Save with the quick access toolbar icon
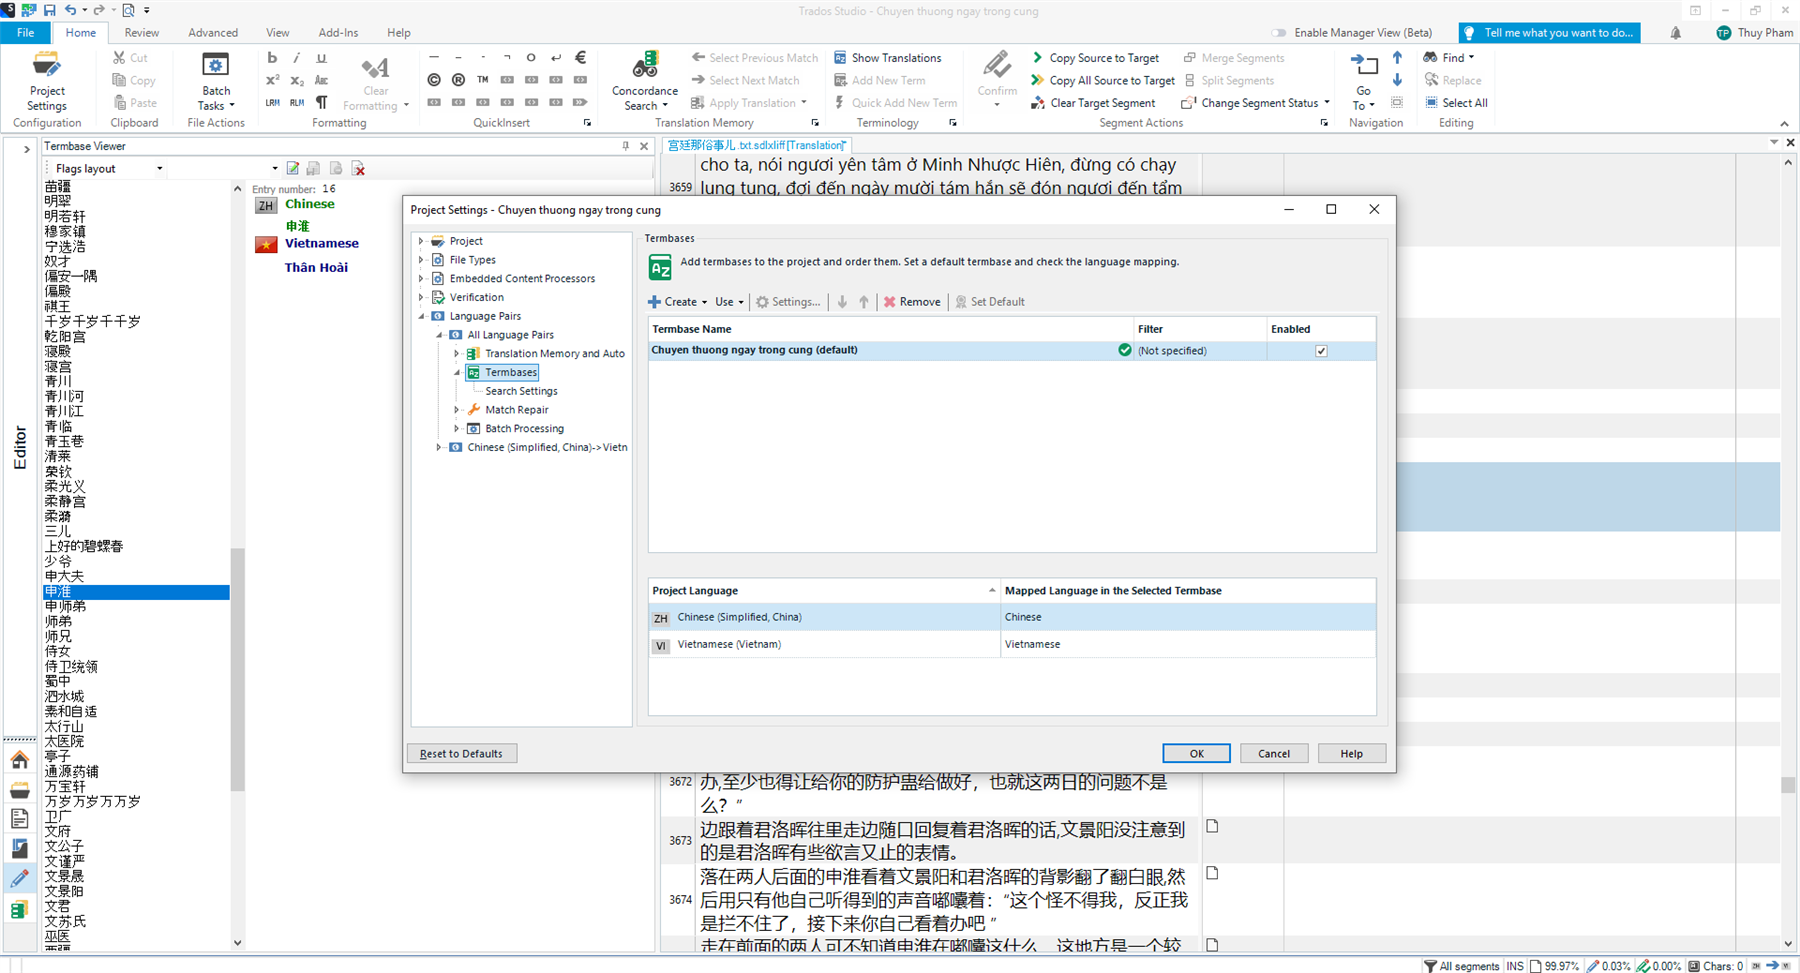The width and height of the screenshot is (1800, 973). pos(49,10)
